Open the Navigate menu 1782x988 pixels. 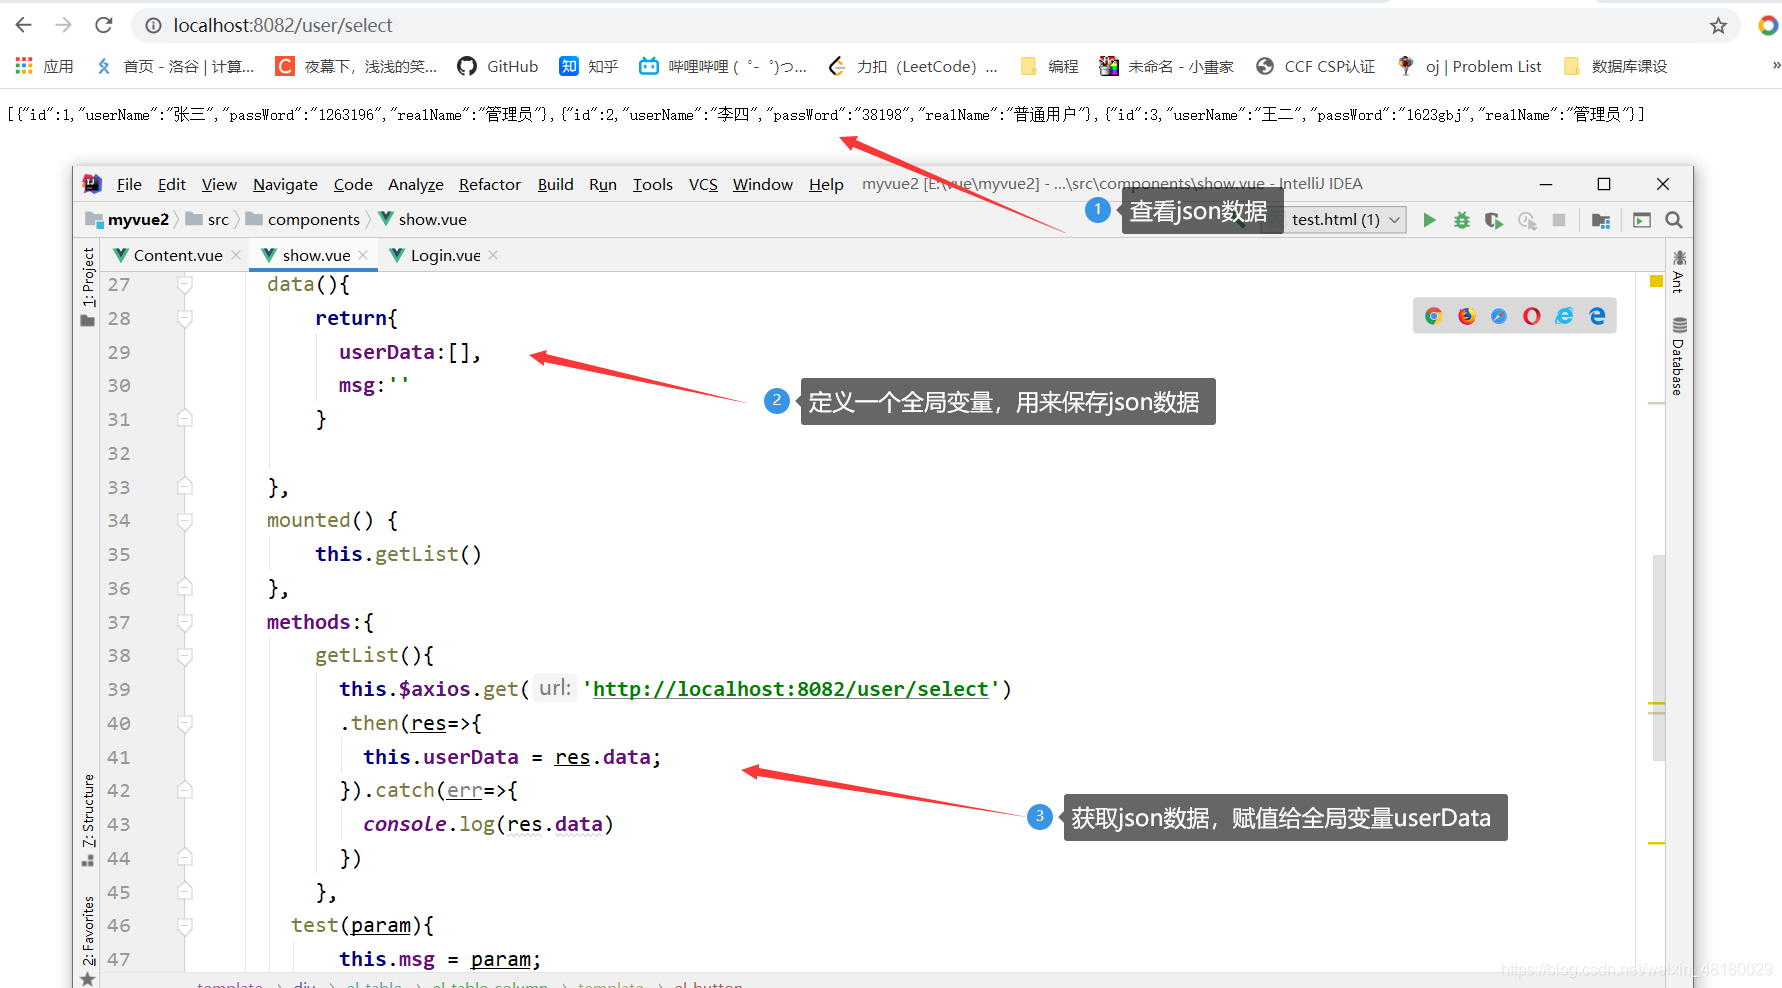[x=285, y=184]
